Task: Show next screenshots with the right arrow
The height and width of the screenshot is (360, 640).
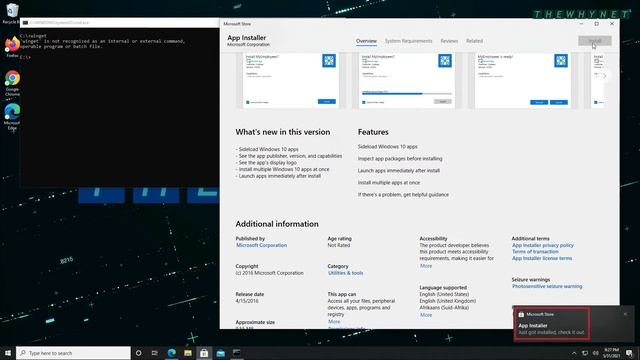Action: (x=604, y=76)
